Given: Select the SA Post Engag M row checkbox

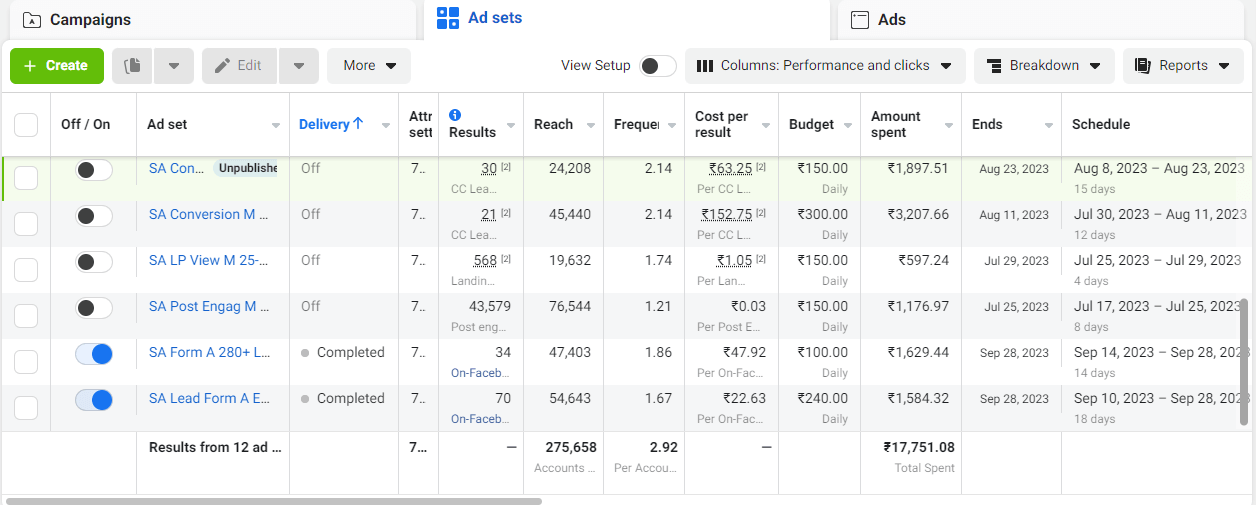Looking at the screenshot, I should (x=26, y=316).
